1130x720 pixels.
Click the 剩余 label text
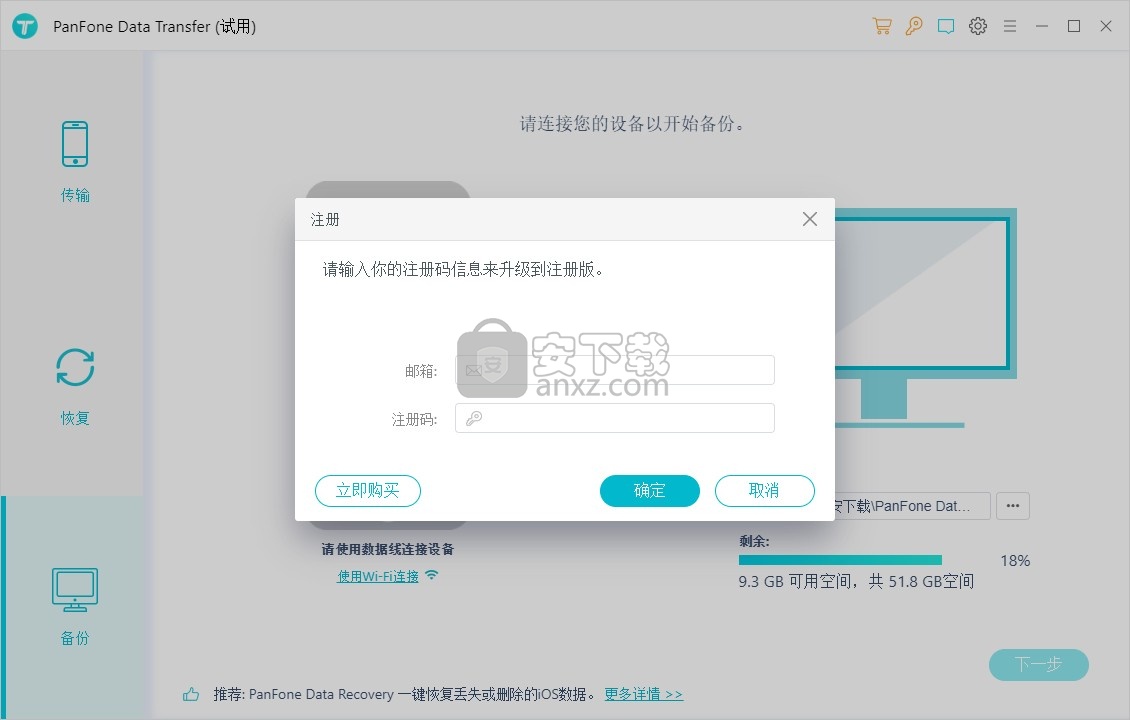pos(754,541)
